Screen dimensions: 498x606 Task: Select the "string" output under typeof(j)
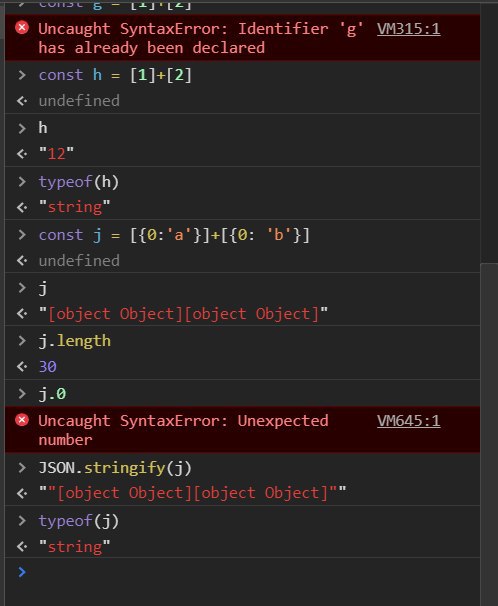(x=75, y=546)
